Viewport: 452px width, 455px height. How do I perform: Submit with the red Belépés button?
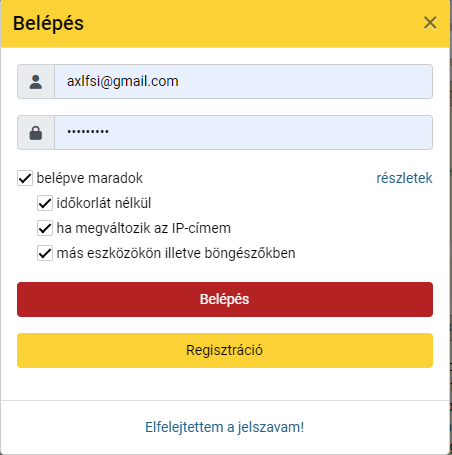coord(225,299)
